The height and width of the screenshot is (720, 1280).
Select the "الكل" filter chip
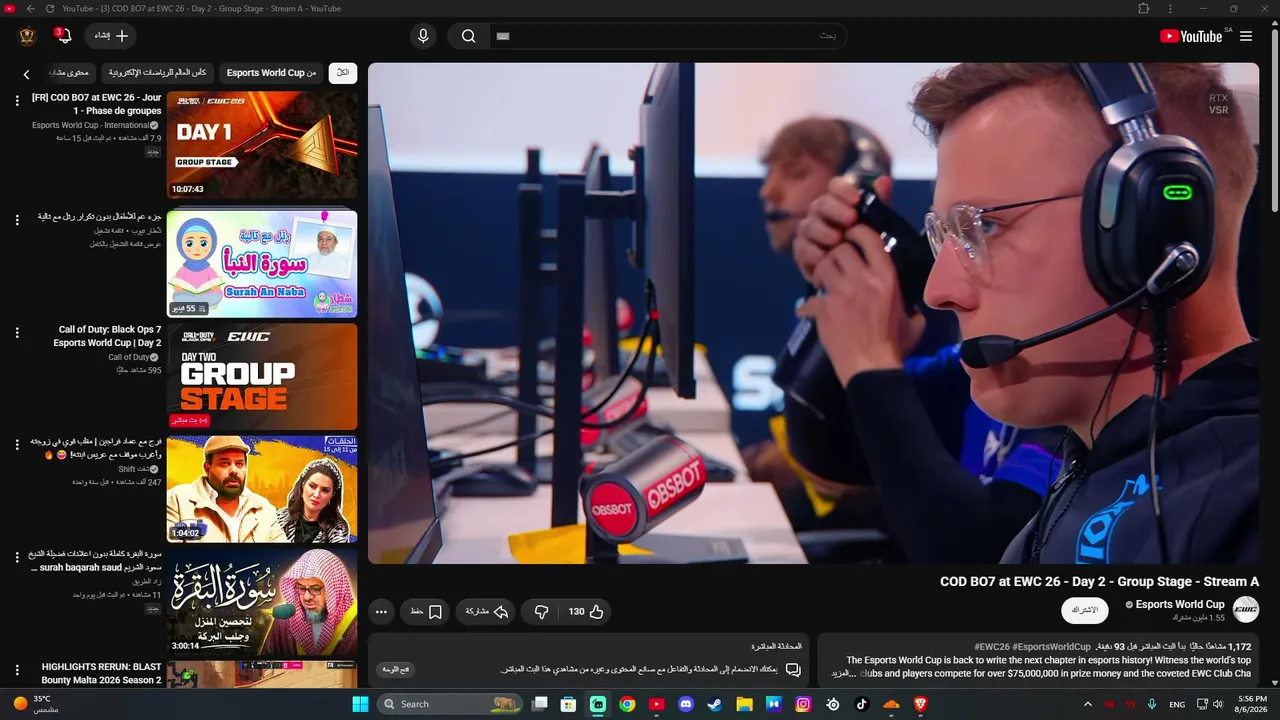(343, 73)
